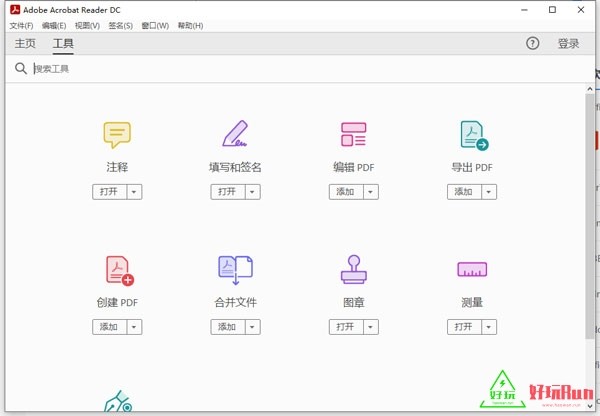Open the 窗口(W) menu
The height and width of the screenshot is (416, 600).
pyautogui.click(x=155, y=26)
